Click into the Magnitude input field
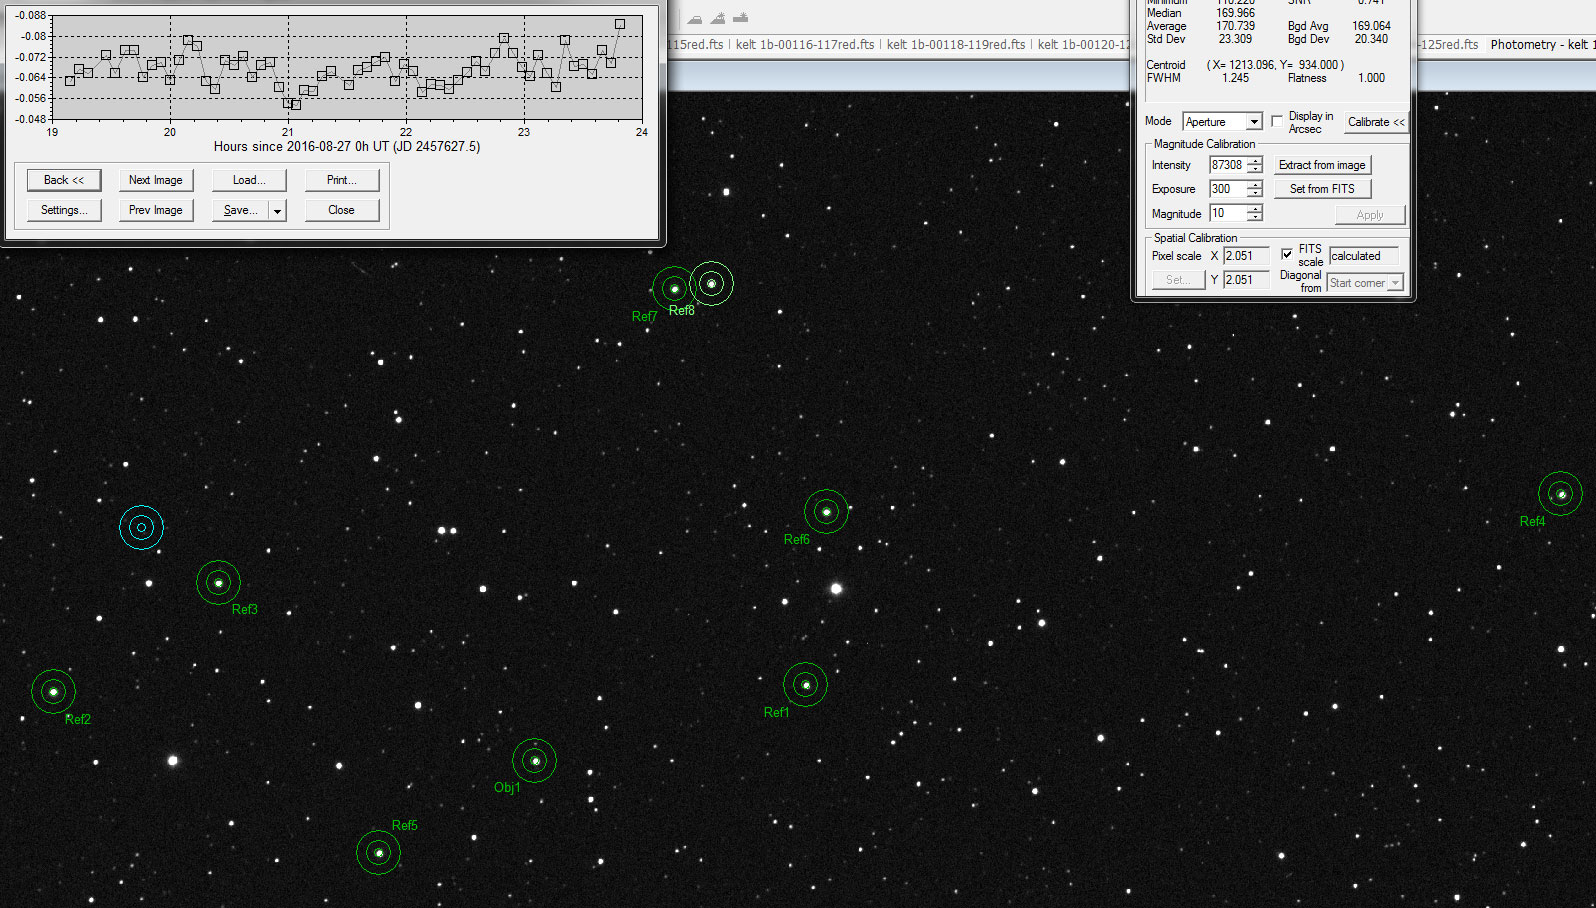 pos(1227,213)
